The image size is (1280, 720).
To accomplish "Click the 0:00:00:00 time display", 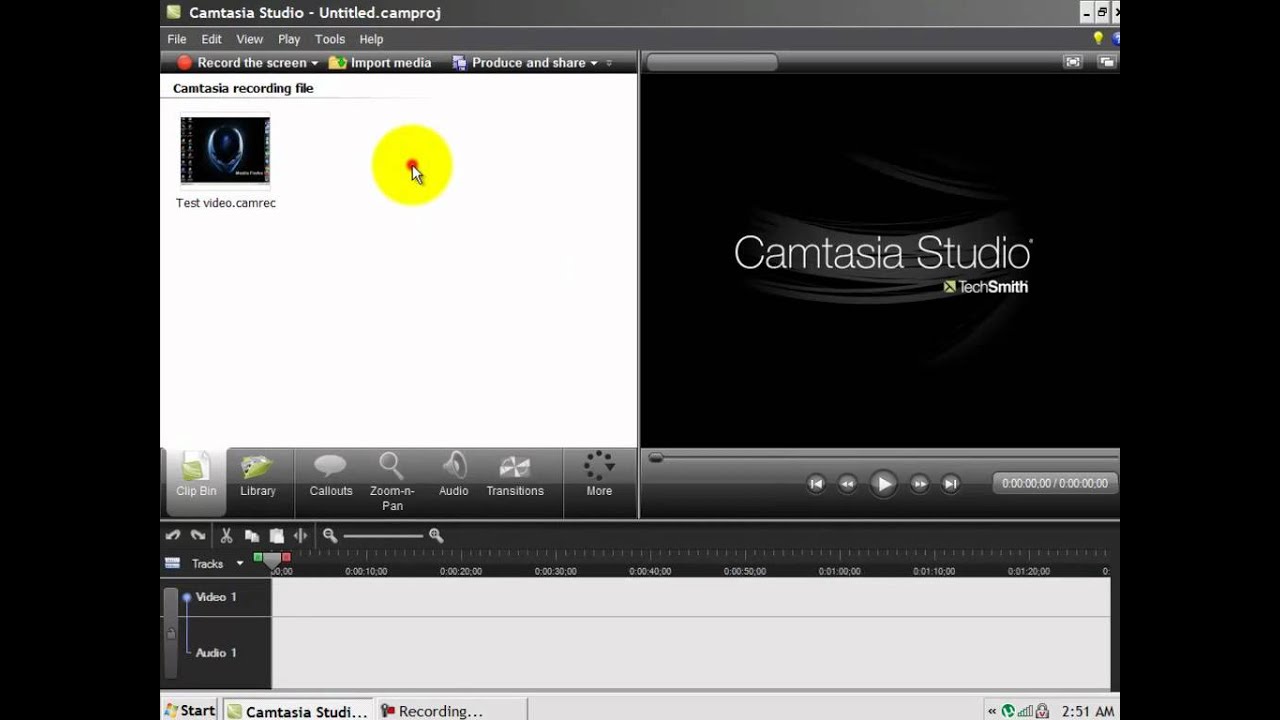I will point(1055,483).
